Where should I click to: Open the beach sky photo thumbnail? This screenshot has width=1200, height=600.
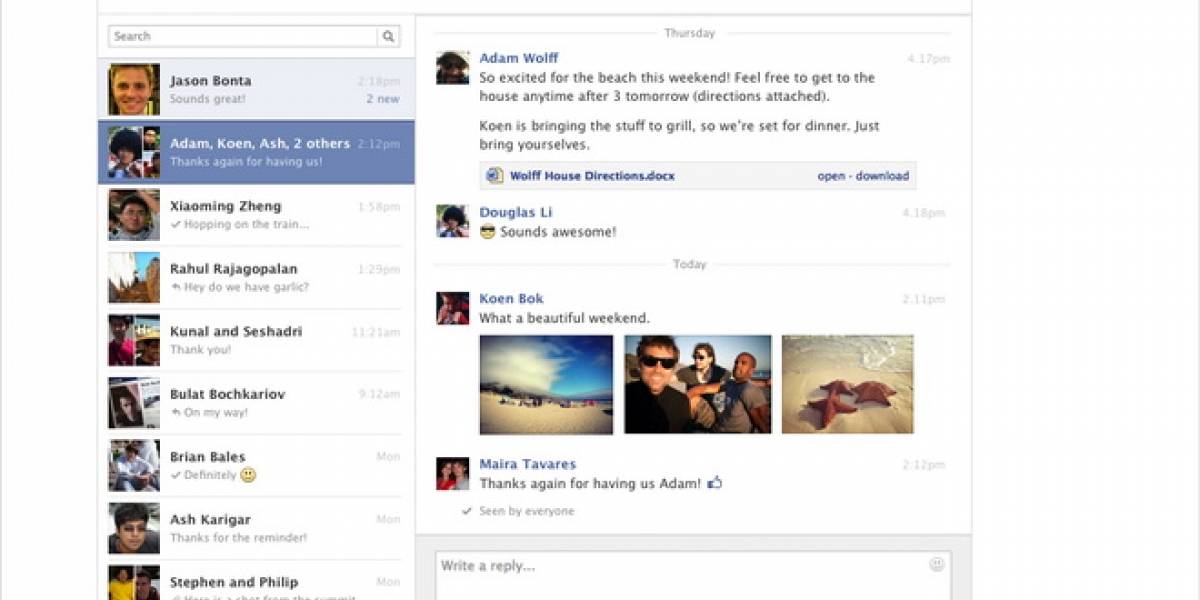click(x=546, y=385)
